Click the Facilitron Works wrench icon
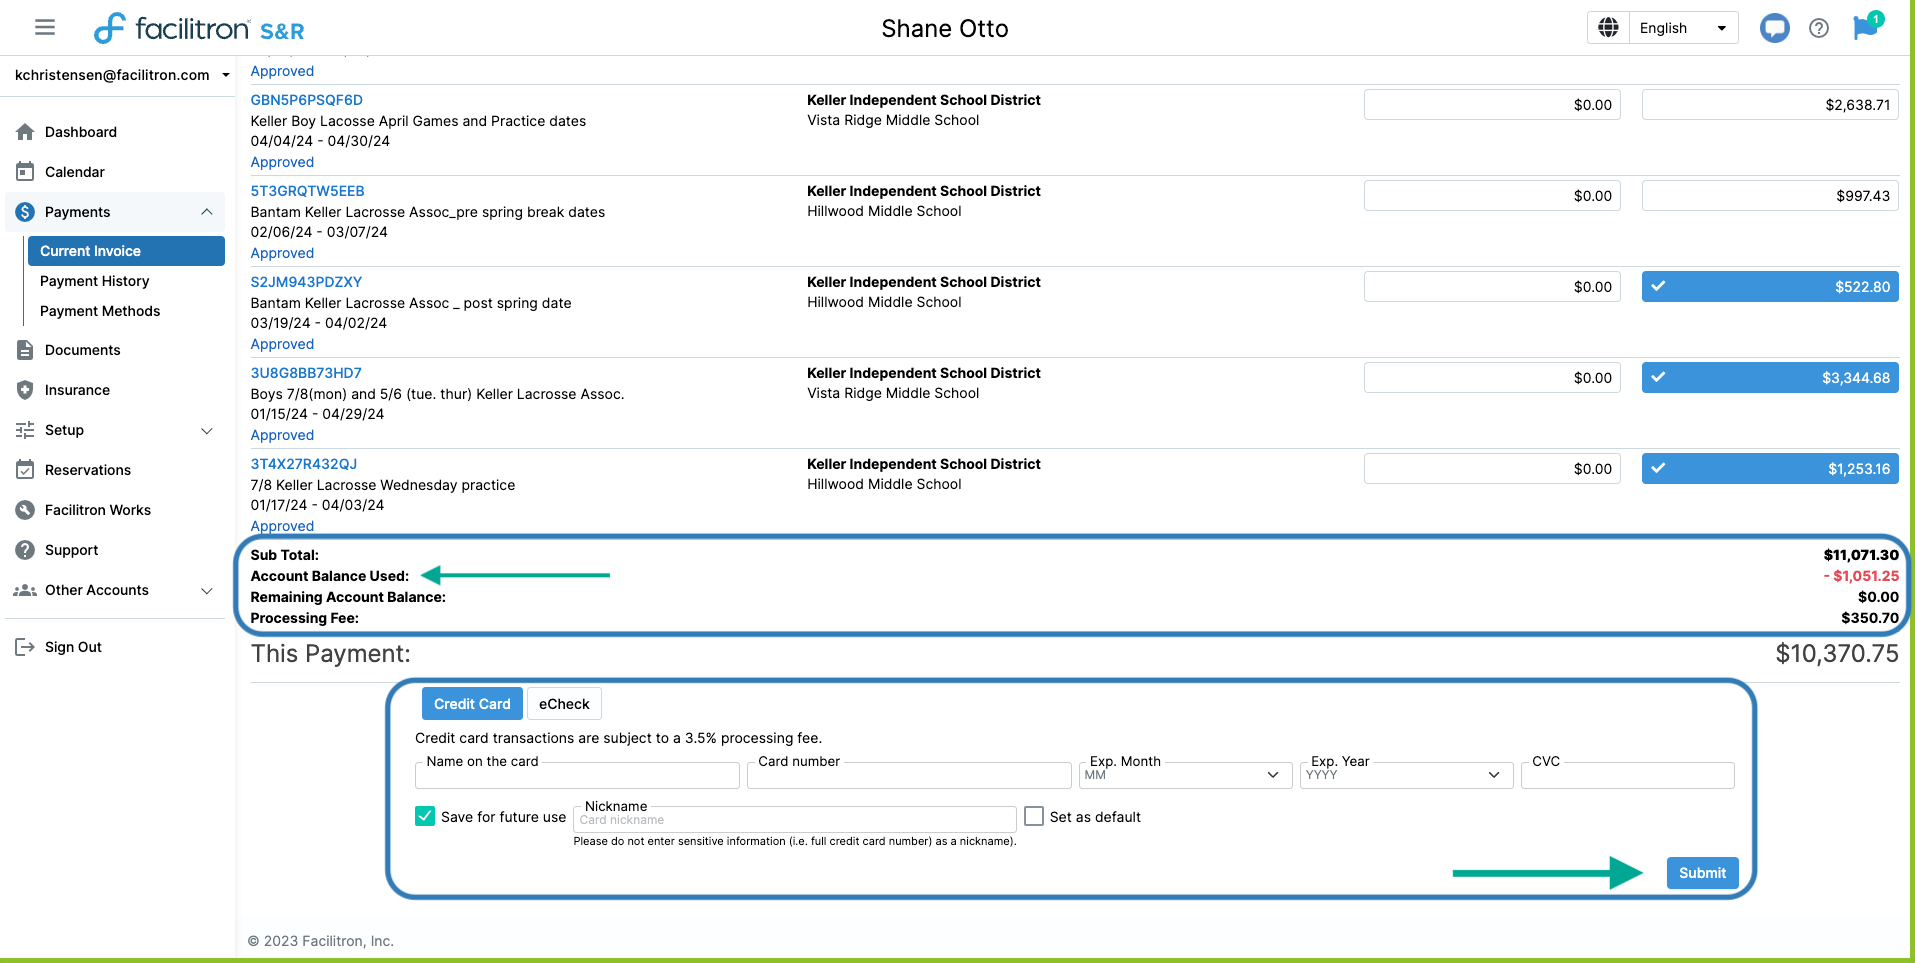 [x=25, y=510]
